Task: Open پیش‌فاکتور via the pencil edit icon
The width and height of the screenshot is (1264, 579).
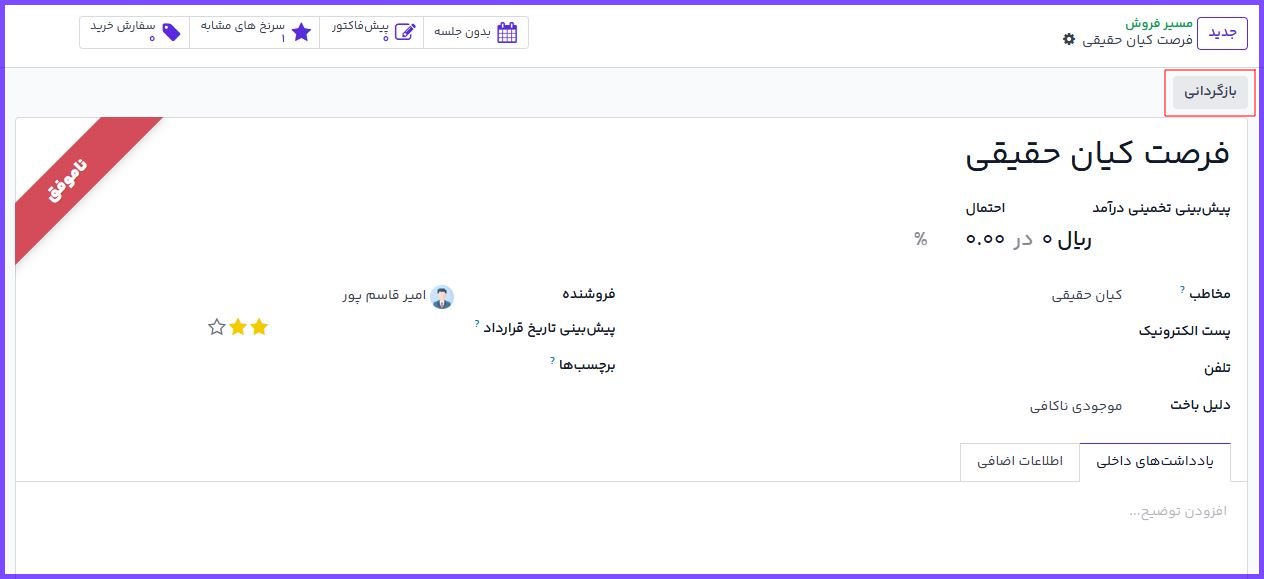Action: (x=404, y=32)
